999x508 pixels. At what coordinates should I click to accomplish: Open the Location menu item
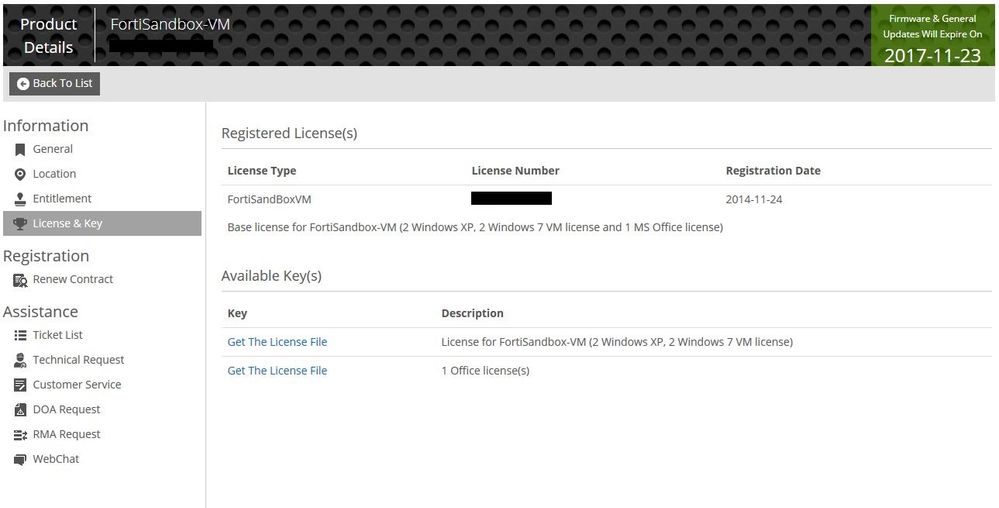[x=54, y=174]
